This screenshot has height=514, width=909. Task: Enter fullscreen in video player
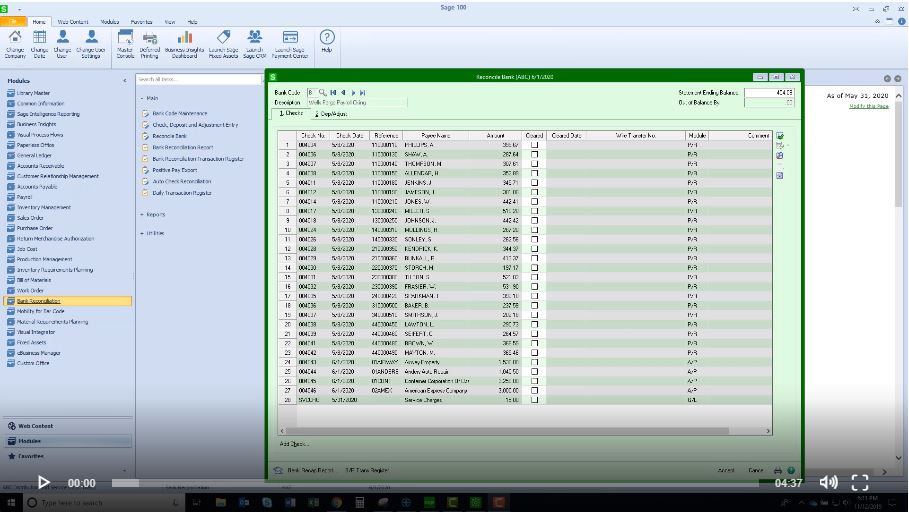tap(860, 482)
